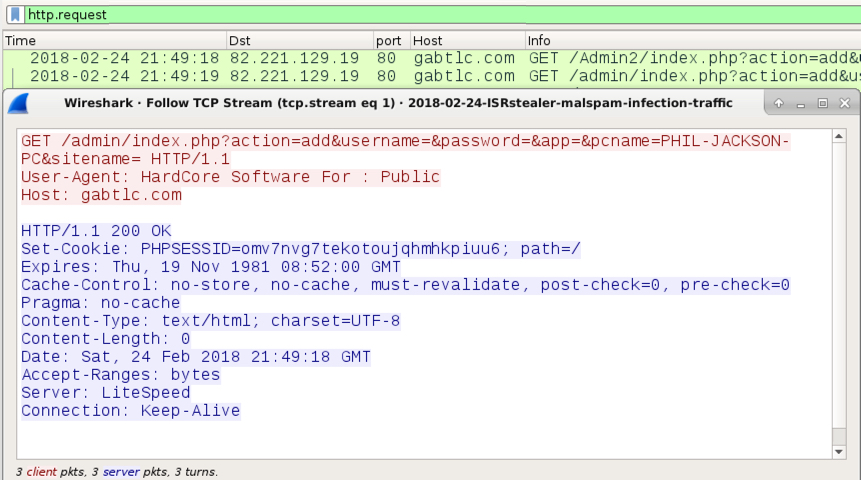Click the keep-above arrow button in title bar
This screenshot has width=861, height=480.
coord(779,103)
